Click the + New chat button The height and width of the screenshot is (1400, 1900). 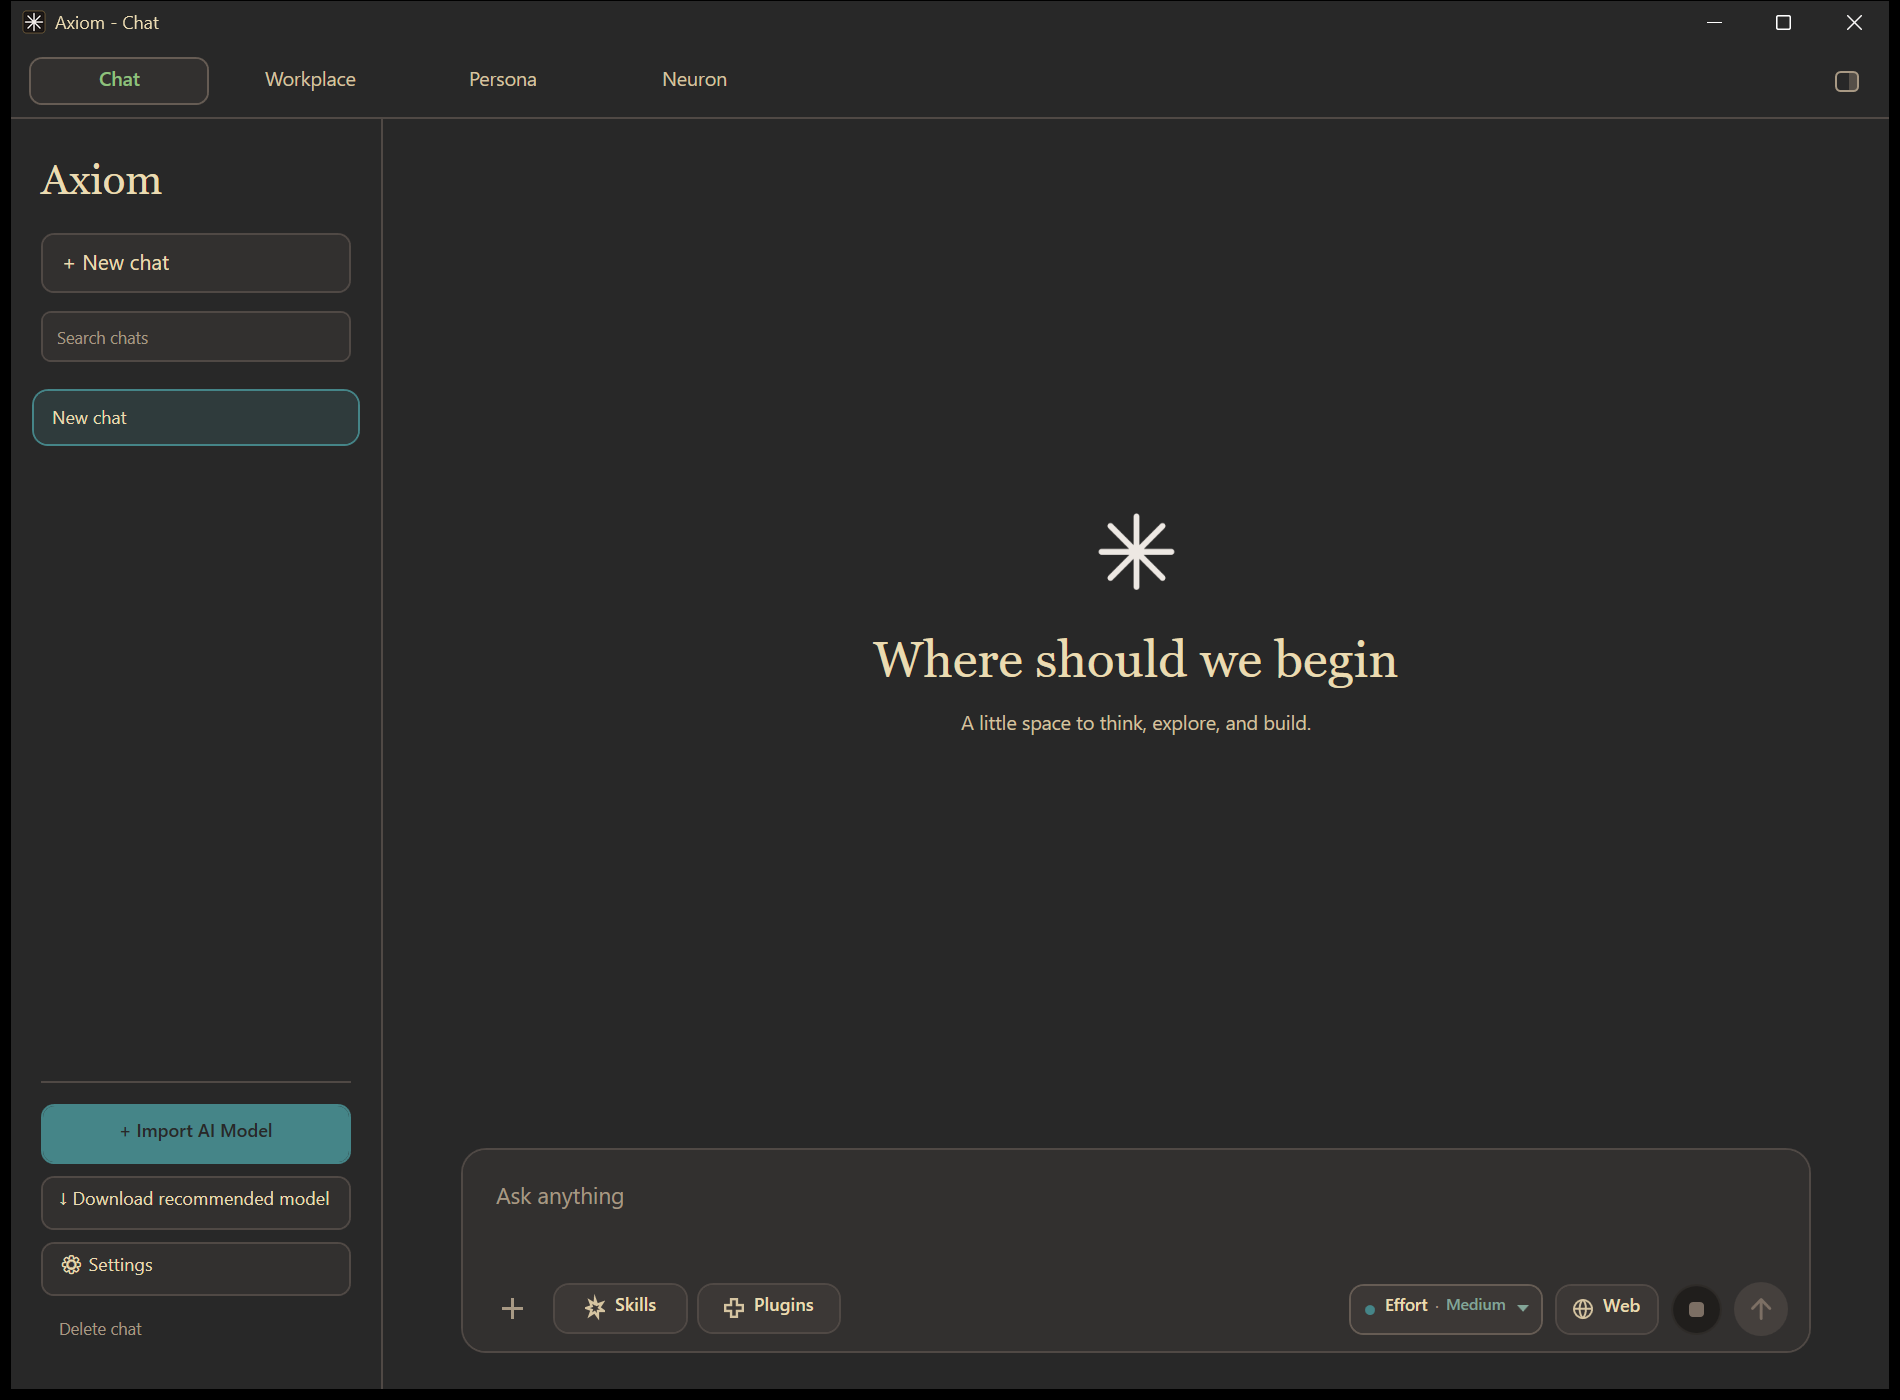coord(196,263)
